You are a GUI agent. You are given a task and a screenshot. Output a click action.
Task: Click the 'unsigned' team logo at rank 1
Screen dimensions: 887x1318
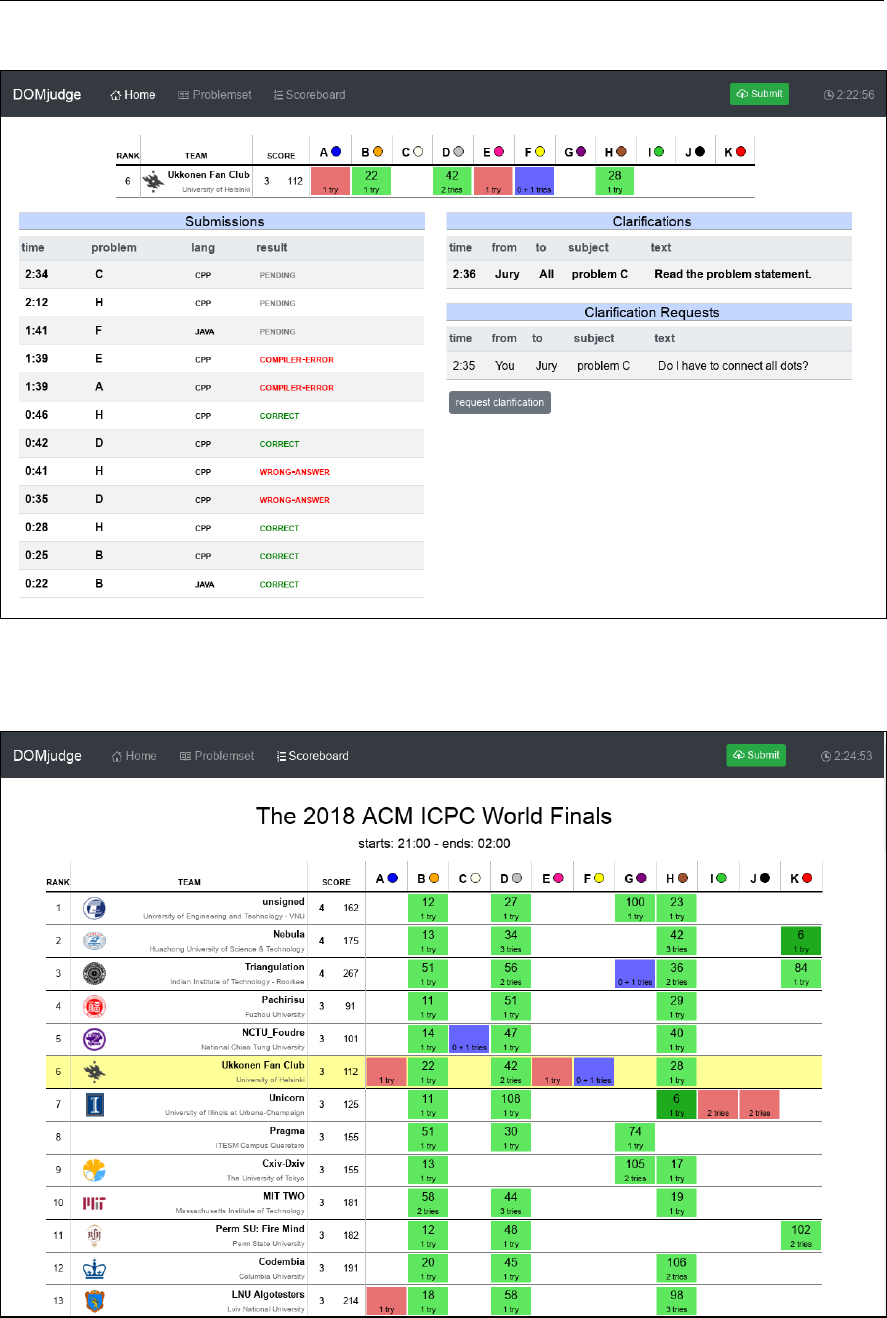pos(94,908)
